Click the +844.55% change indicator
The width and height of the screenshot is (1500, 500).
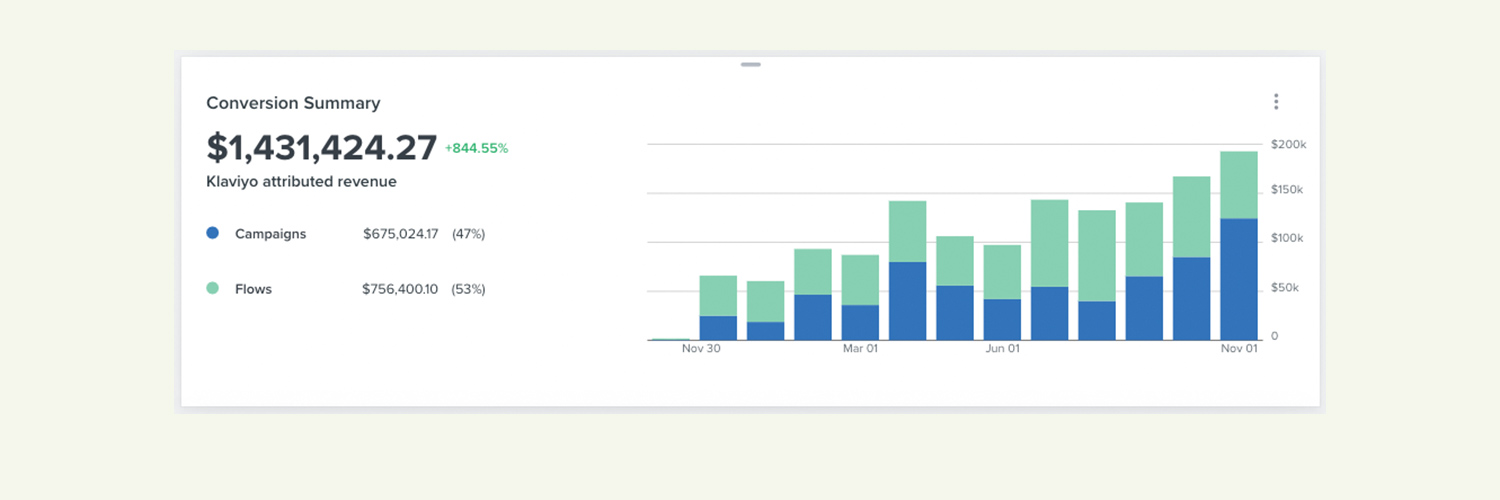click(x=477, y=148)
